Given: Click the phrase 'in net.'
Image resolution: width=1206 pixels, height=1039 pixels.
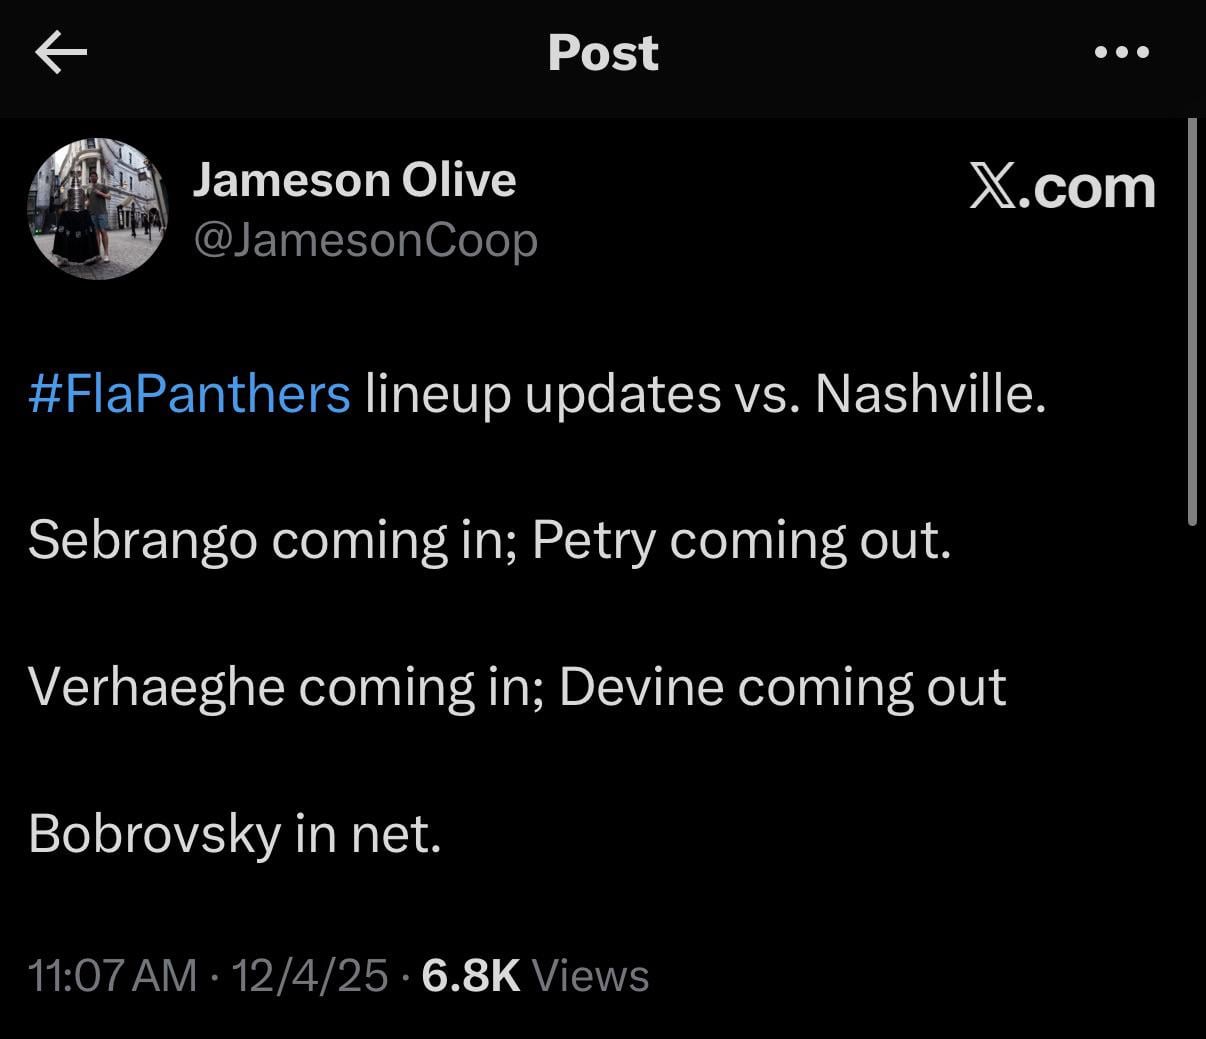Looking at the screenshot, I should (368, 834).
